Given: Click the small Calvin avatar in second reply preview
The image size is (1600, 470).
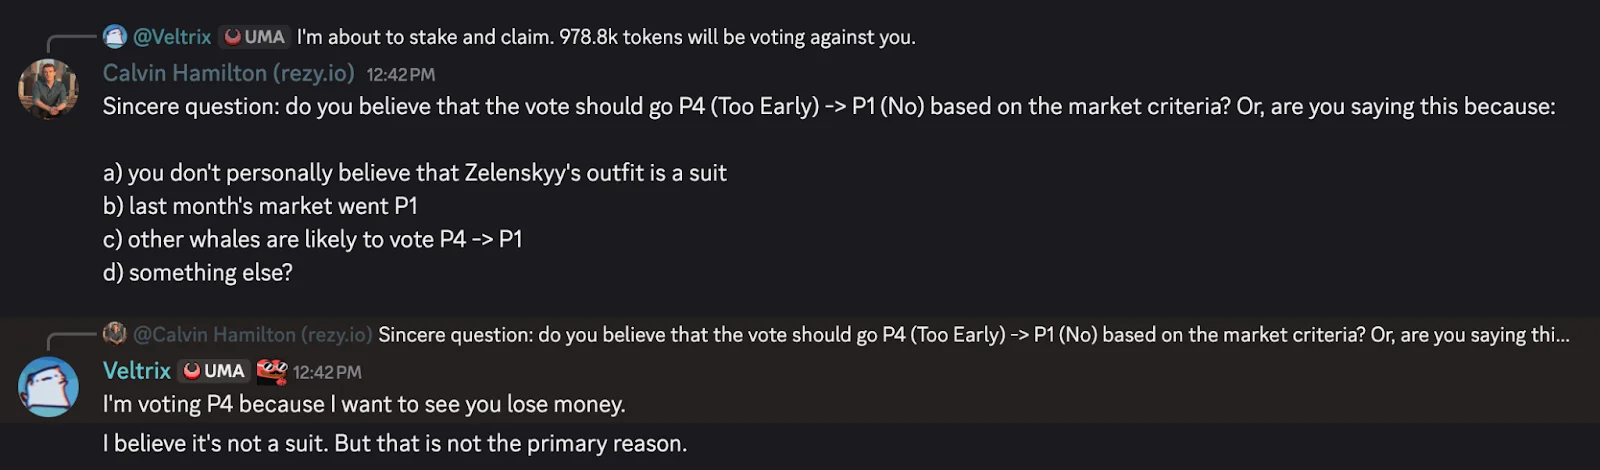Looking at the screenshot, I should [115, 334].
